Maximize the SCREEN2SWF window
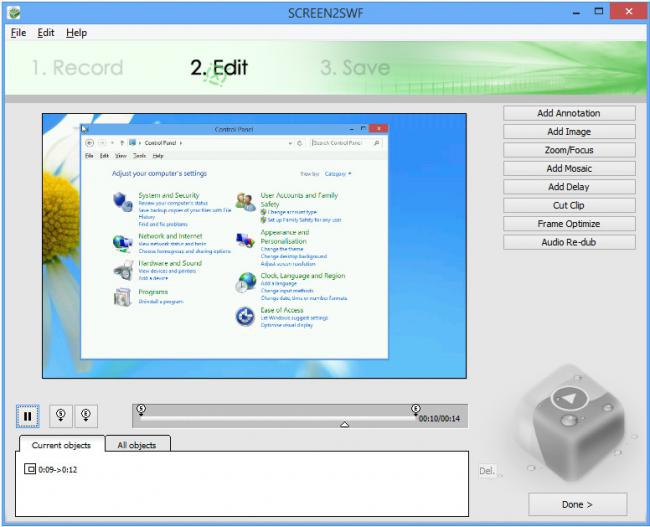Image resolution: width=650 pixels, height=527 pixels. [x=599, y=12]
